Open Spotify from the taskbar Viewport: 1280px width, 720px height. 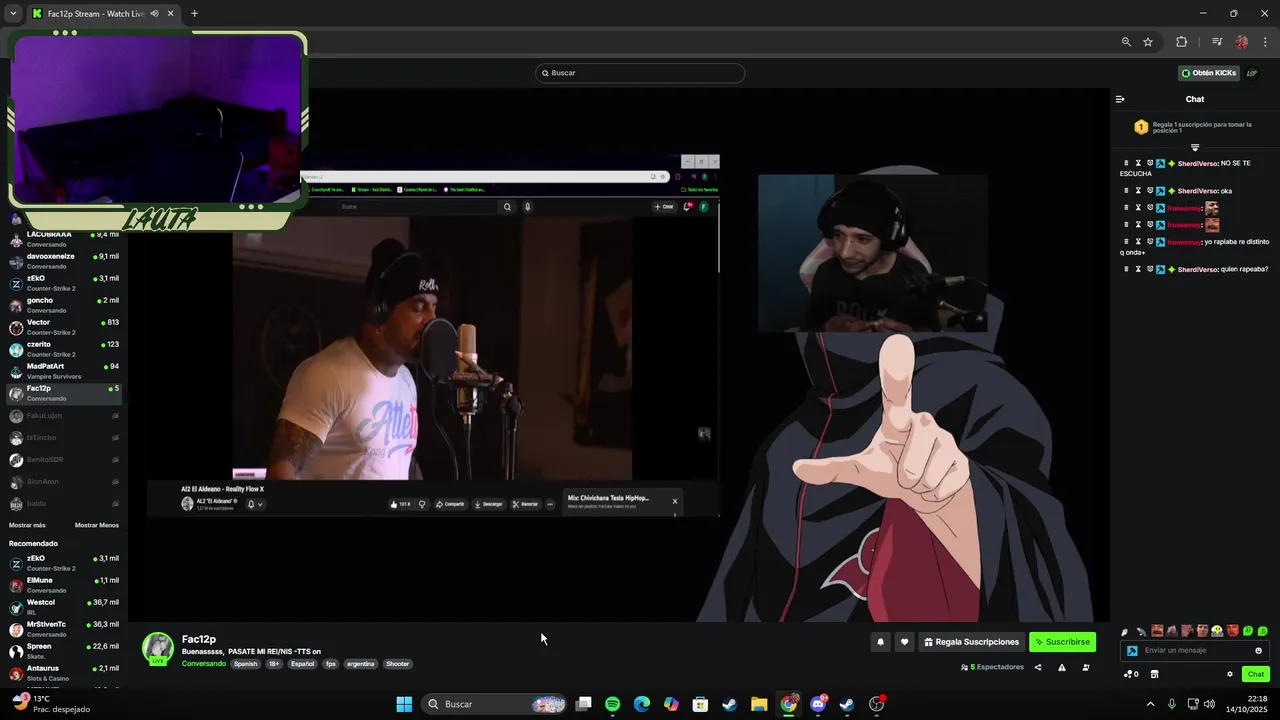(613, 704)
